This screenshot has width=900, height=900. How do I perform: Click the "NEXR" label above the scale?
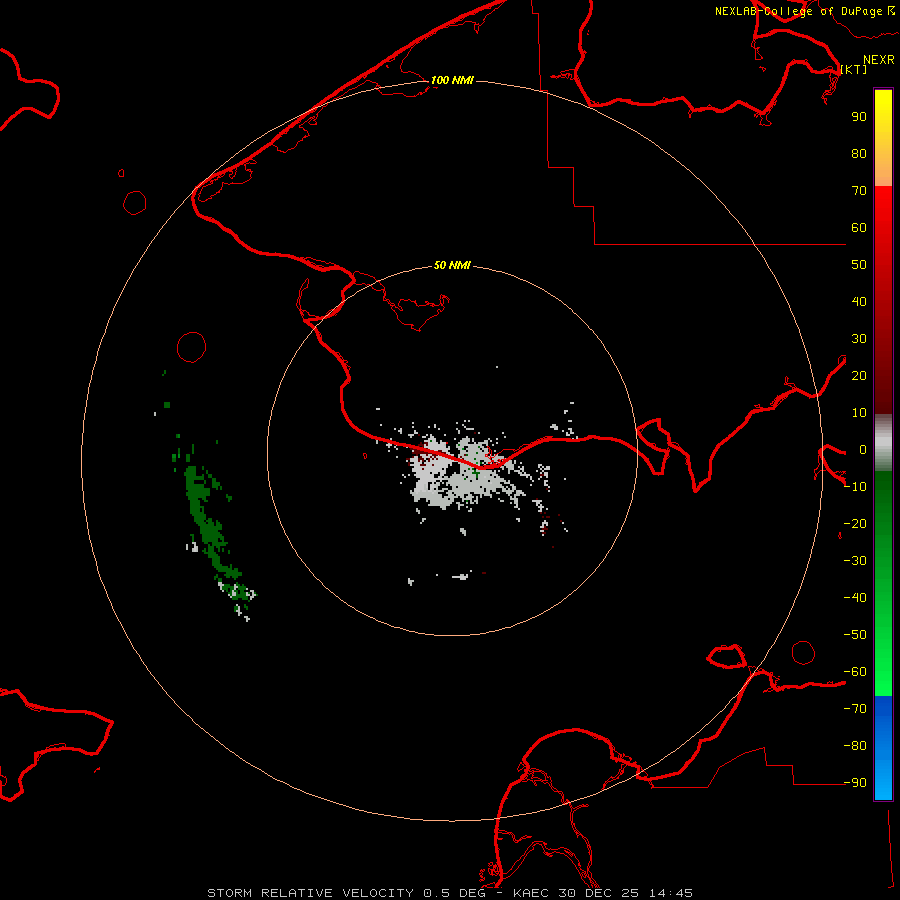878,60
